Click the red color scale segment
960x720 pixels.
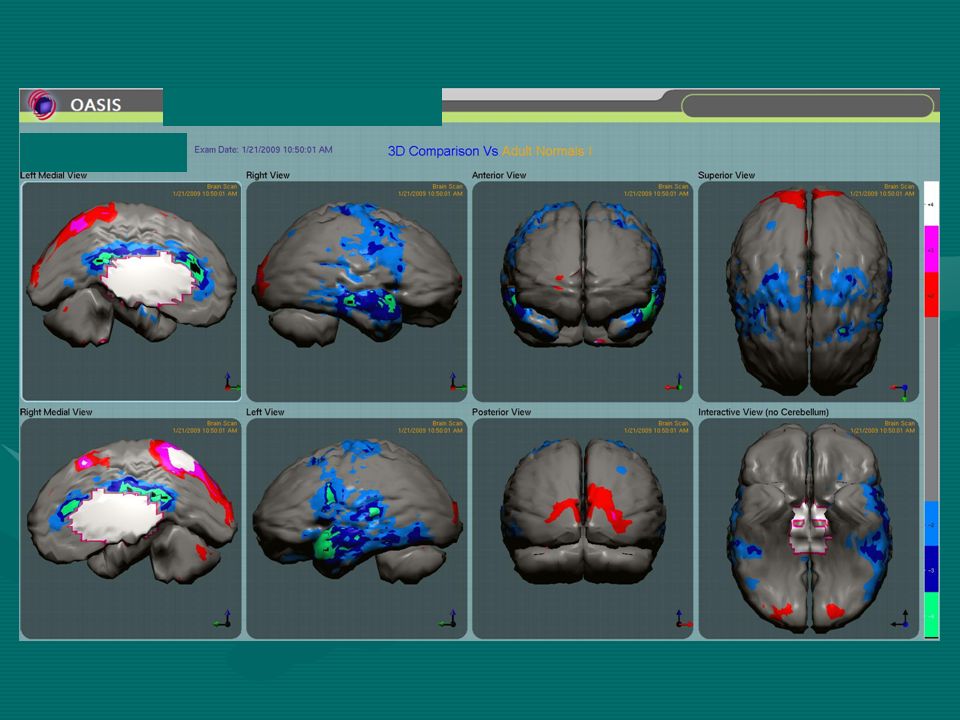click(x=931, y=295)
